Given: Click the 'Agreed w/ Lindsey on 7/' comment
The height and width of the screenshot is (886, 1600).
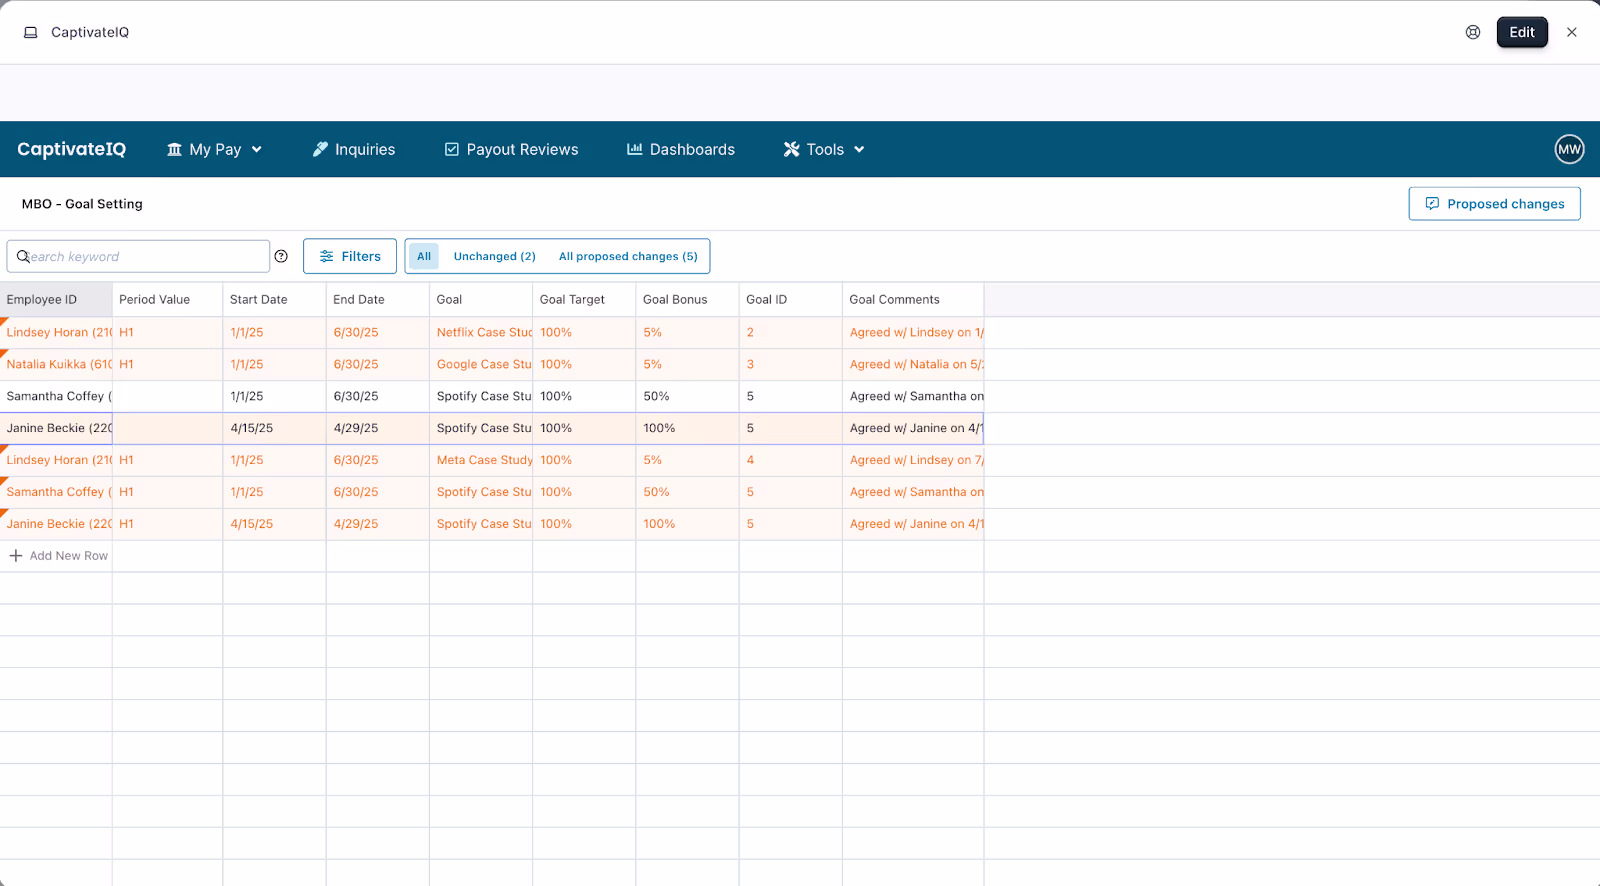Looking at the screenshot, I should point(913,461).
